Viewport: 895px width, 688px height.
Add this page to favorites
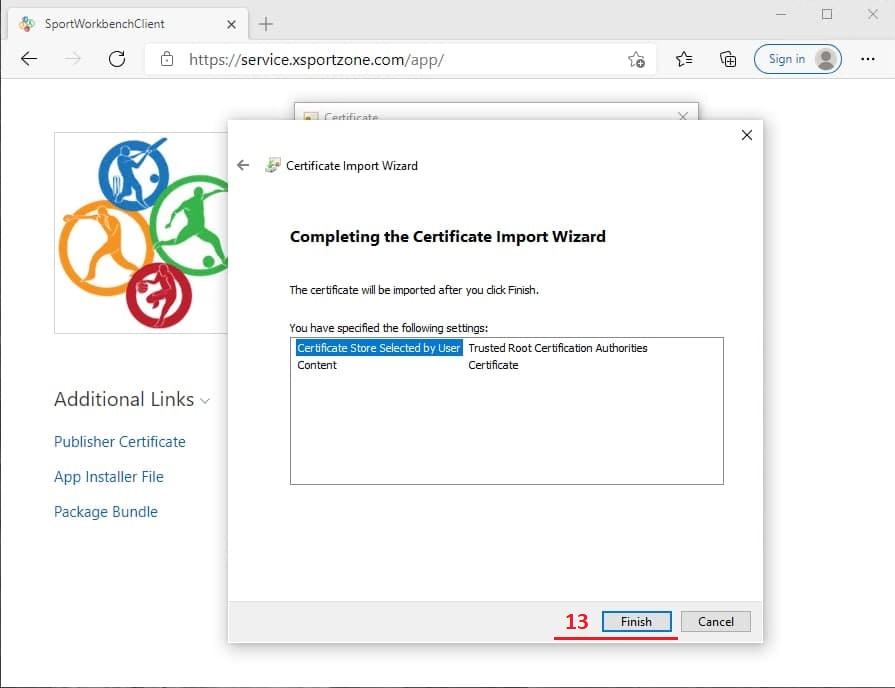click(636, 59)
